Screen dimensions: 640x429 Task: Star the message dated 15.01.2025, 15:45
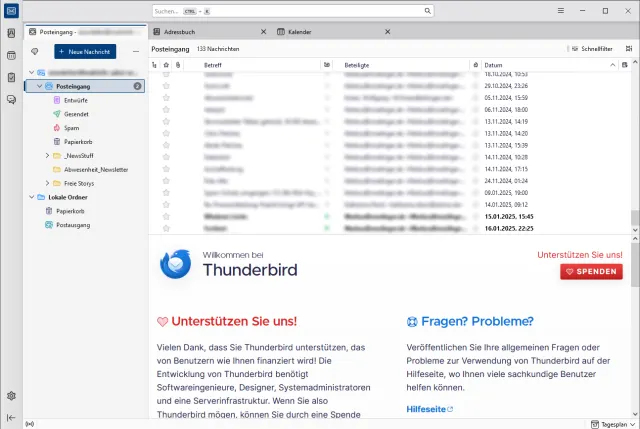(166, 216)
